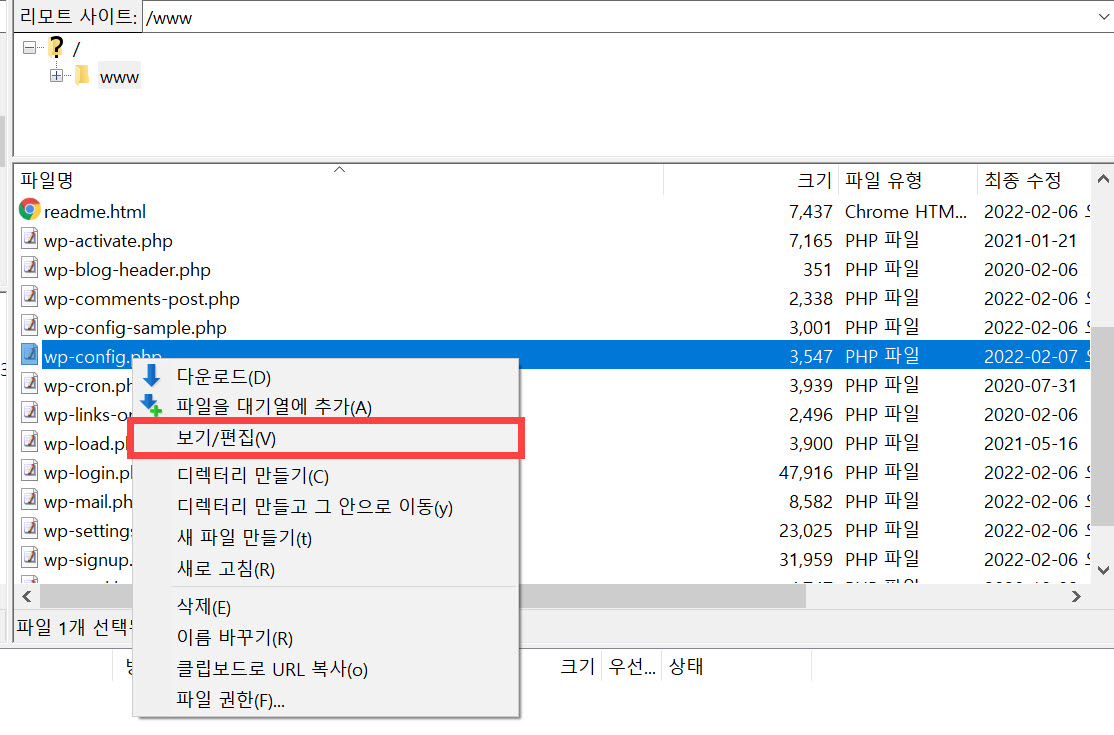Click the remote site path input field
This screenshot has width=1114, height=735.
click(x=618, y=17)
